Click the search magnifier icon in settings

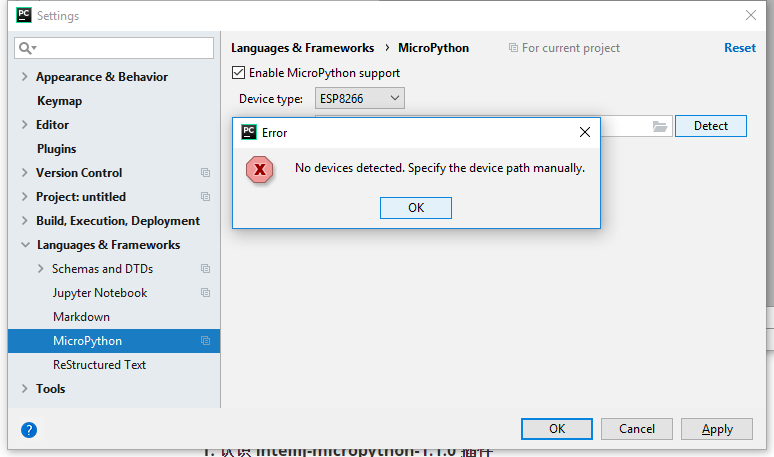tap(27, 48)
